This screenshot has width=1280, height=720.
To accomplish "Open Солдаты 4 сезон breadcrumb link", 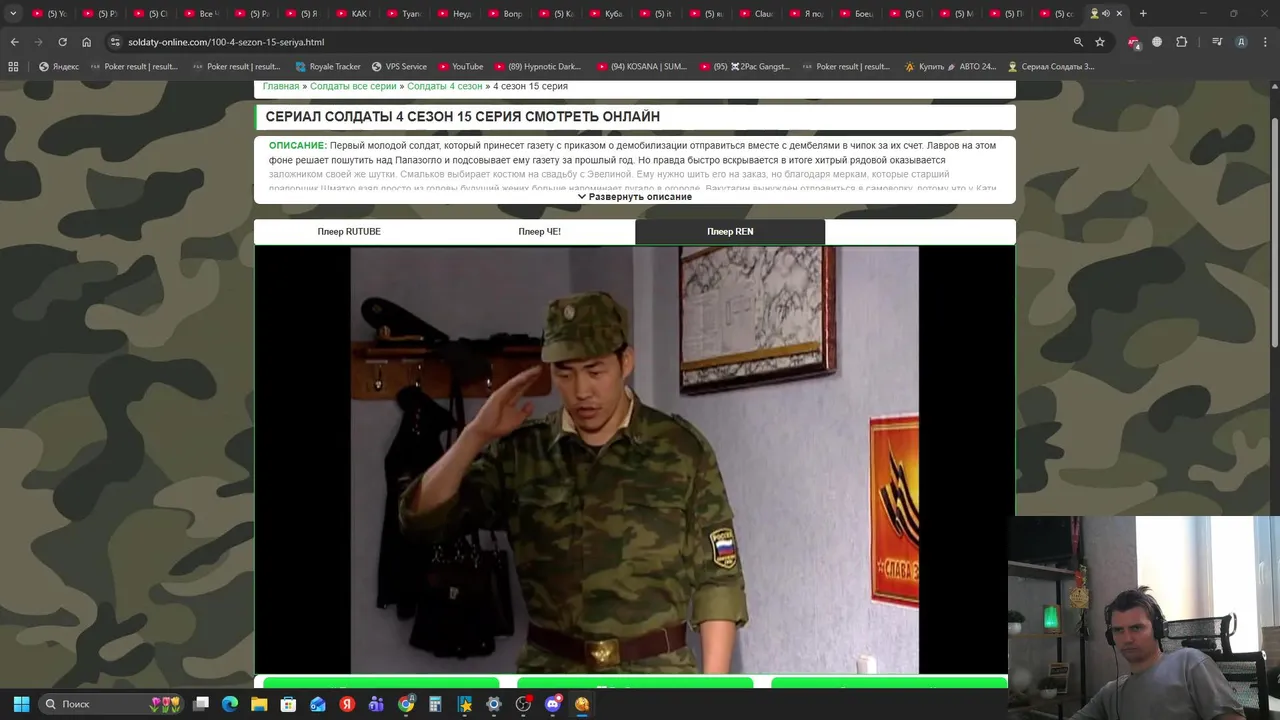I will pos(445,86).
